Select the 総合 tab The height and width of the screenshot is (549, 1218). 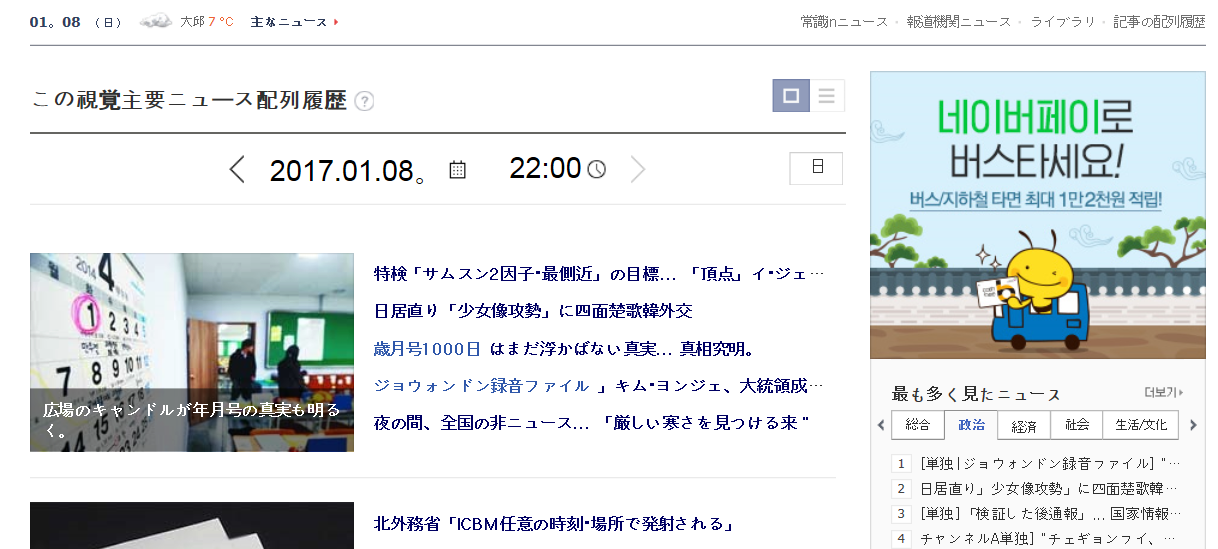point(917,425)
